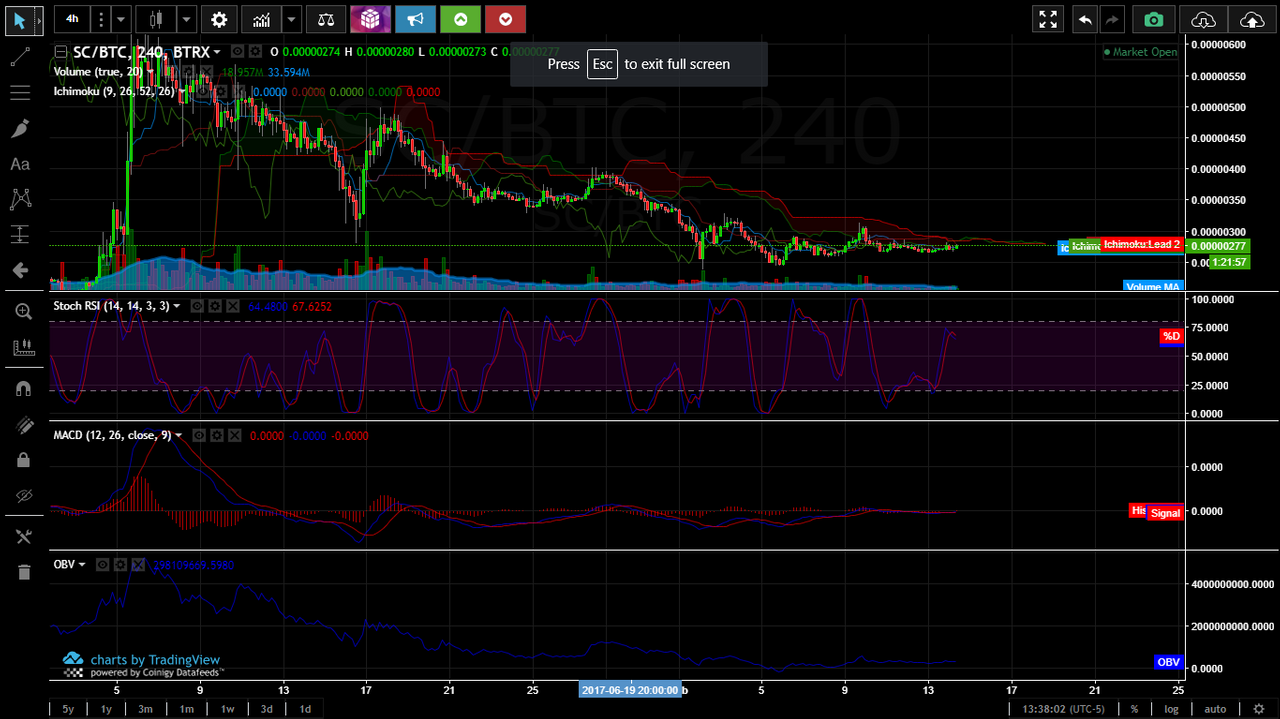Screen dimensions: 1280x719
Task: Select the measure ruler candle tool
Action: [23, 347]
